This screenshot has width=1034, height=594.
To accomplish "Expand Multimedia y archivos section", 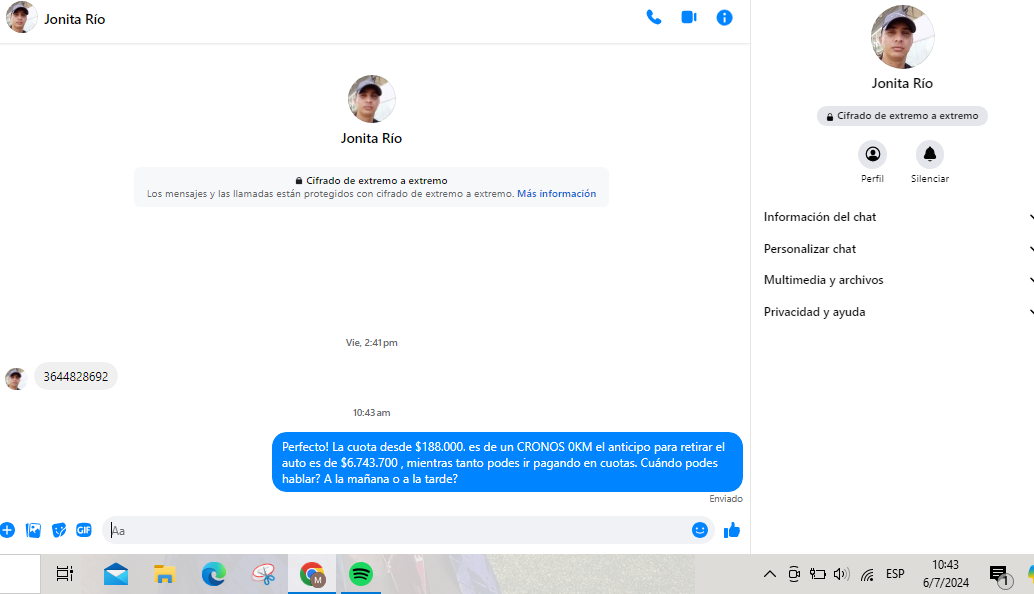I will tap(897, 280).
